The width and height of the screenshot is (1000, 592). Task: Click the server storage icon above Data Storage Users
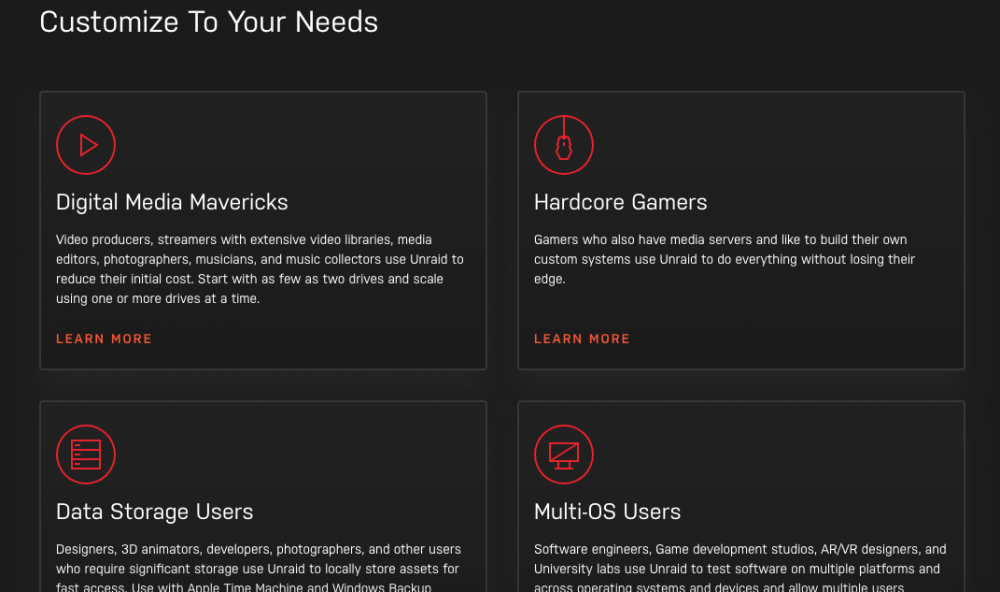click(x=85, y=454)
